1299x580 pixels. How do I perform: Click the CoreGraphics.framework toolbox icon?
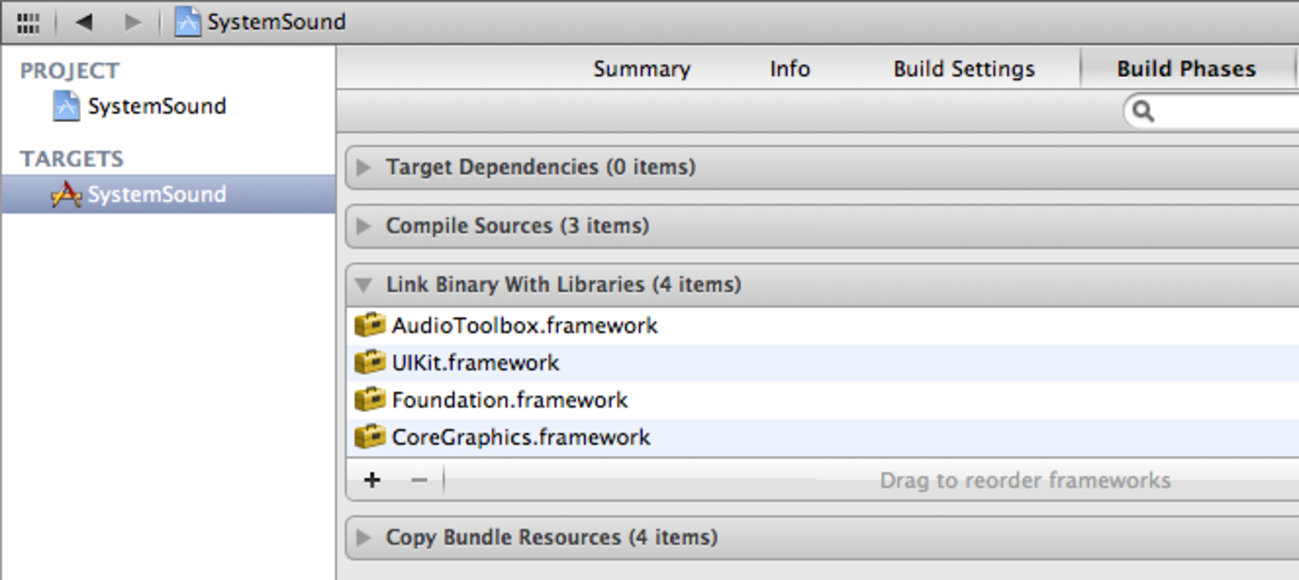[x=370, y=437]
